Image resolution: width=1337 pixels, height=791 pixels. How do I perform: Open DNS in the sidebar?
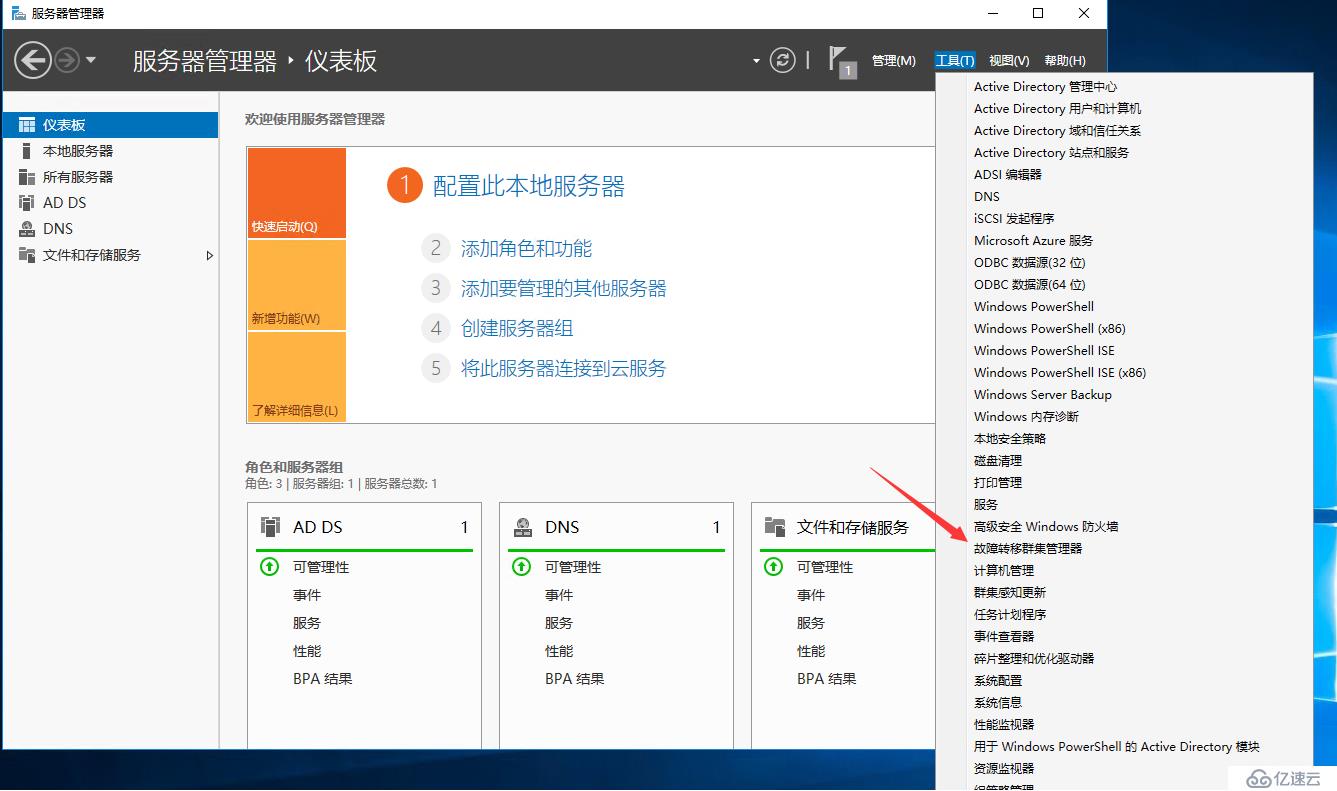pyautogui.click(x=110, y=228)
